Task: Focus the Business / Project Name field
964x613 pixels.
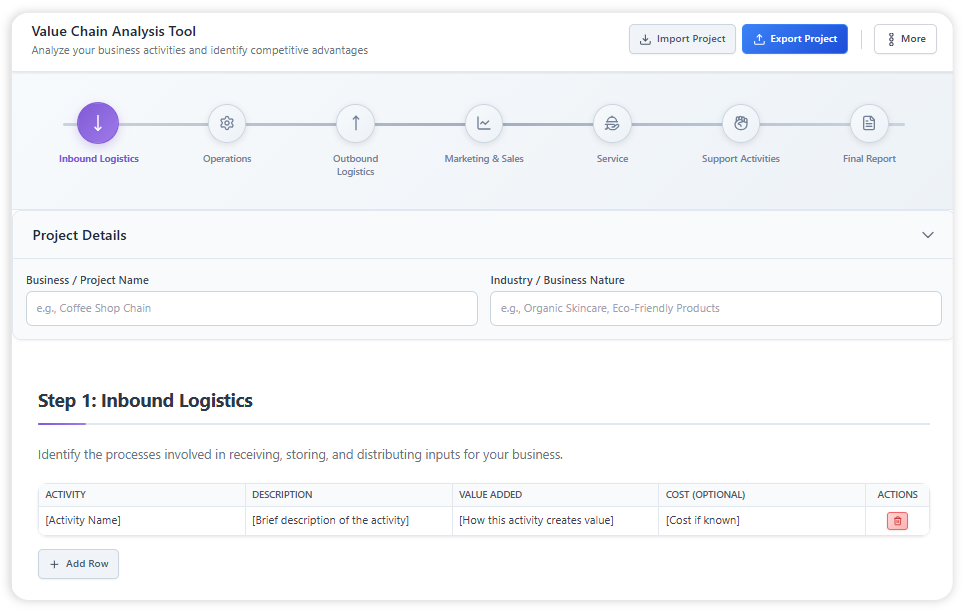Action: point(252,309)
